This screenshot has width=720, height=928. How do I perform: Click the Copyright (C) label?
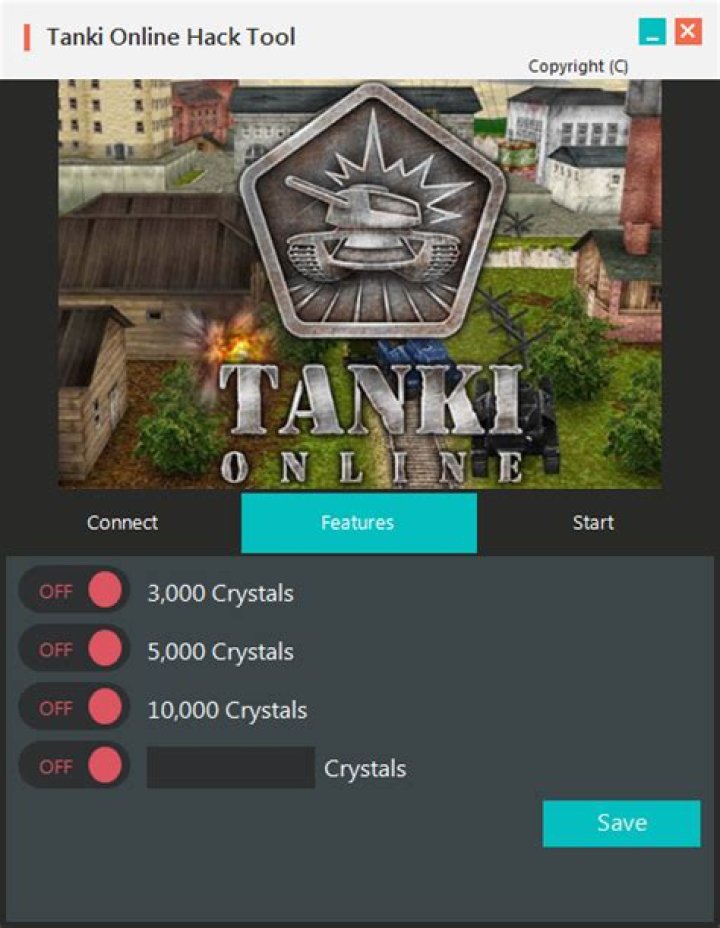(x=578, y=66)
